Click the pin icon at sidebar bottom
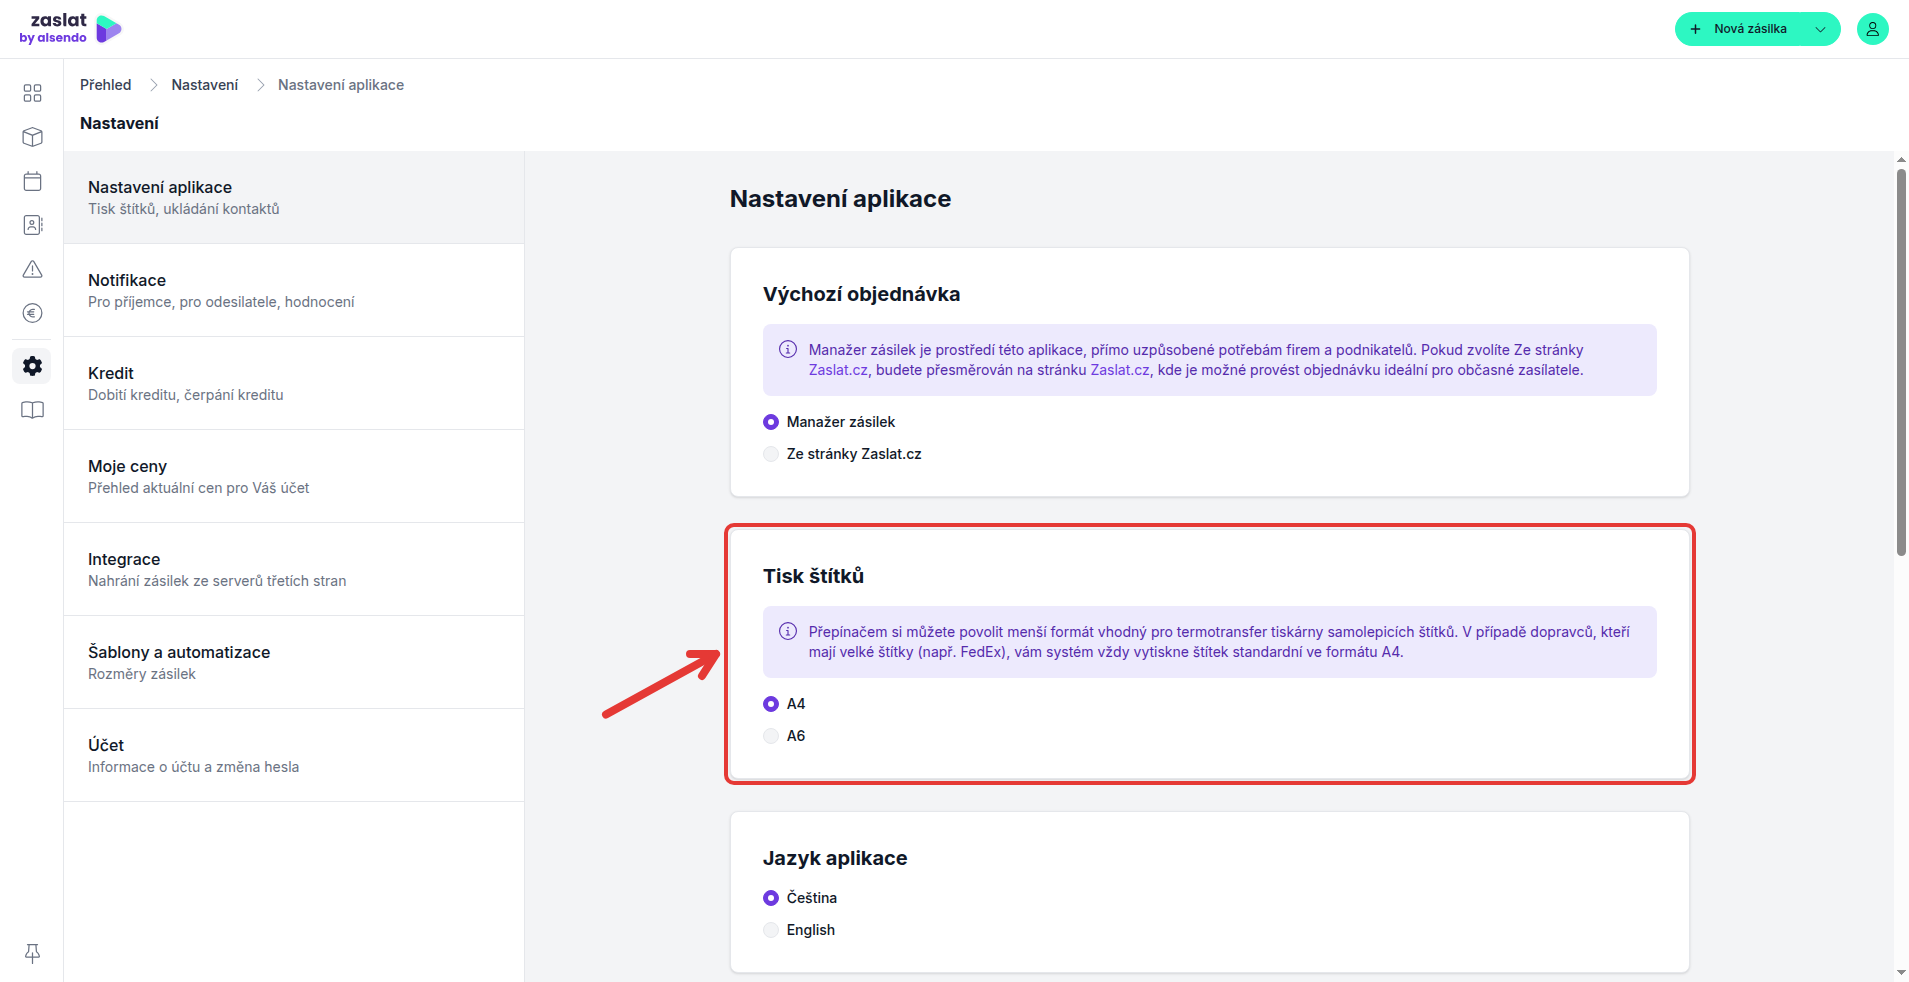Screen dimensions: 1909x982 [32, 953]
